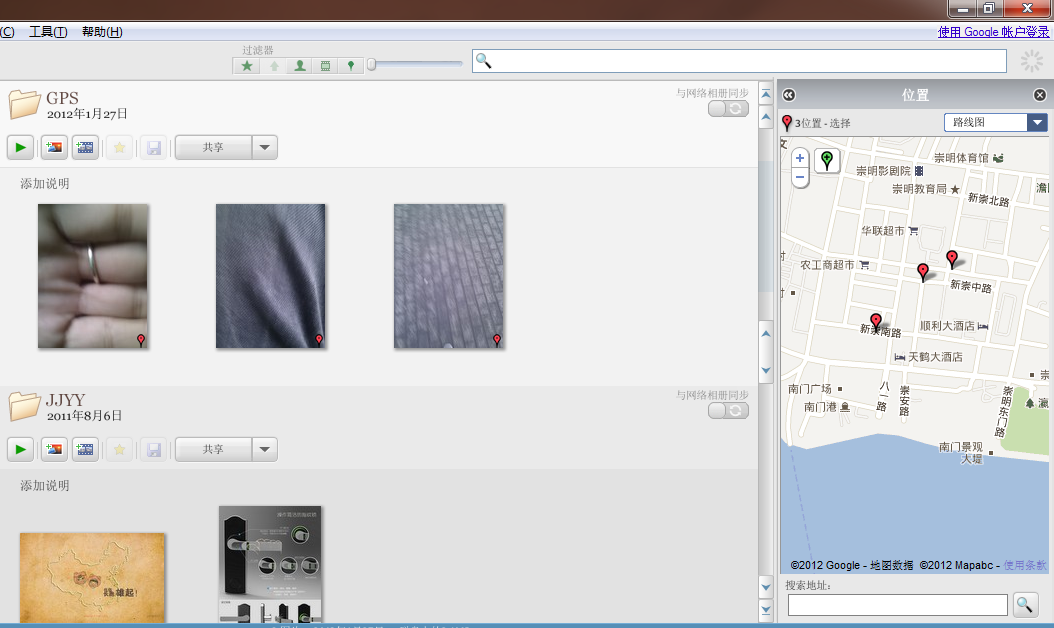The width and height of the screenshot is (1054, 628).
Task: Click geotag pin on ring photo
Action: click(140, 340)
